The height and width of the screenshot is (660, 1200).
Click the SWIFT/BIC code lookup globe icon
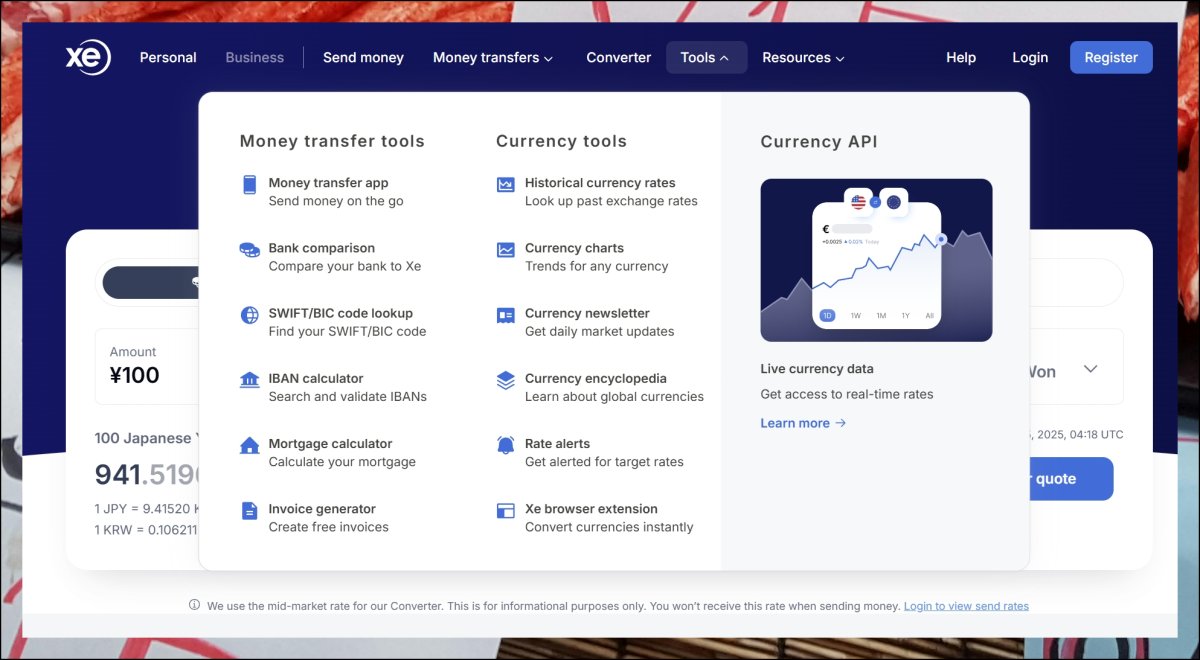pos(249,315)
